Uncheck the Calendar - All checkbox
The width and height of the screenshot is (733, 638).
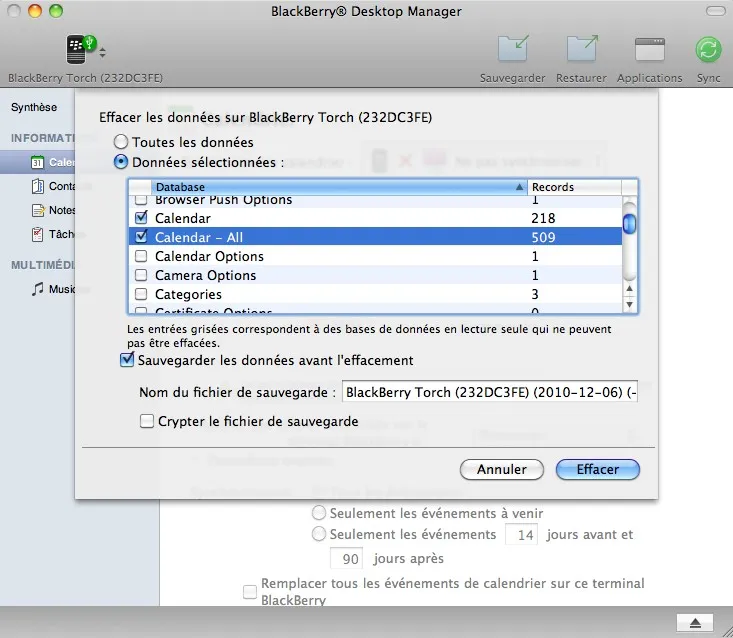click(141, 237)
